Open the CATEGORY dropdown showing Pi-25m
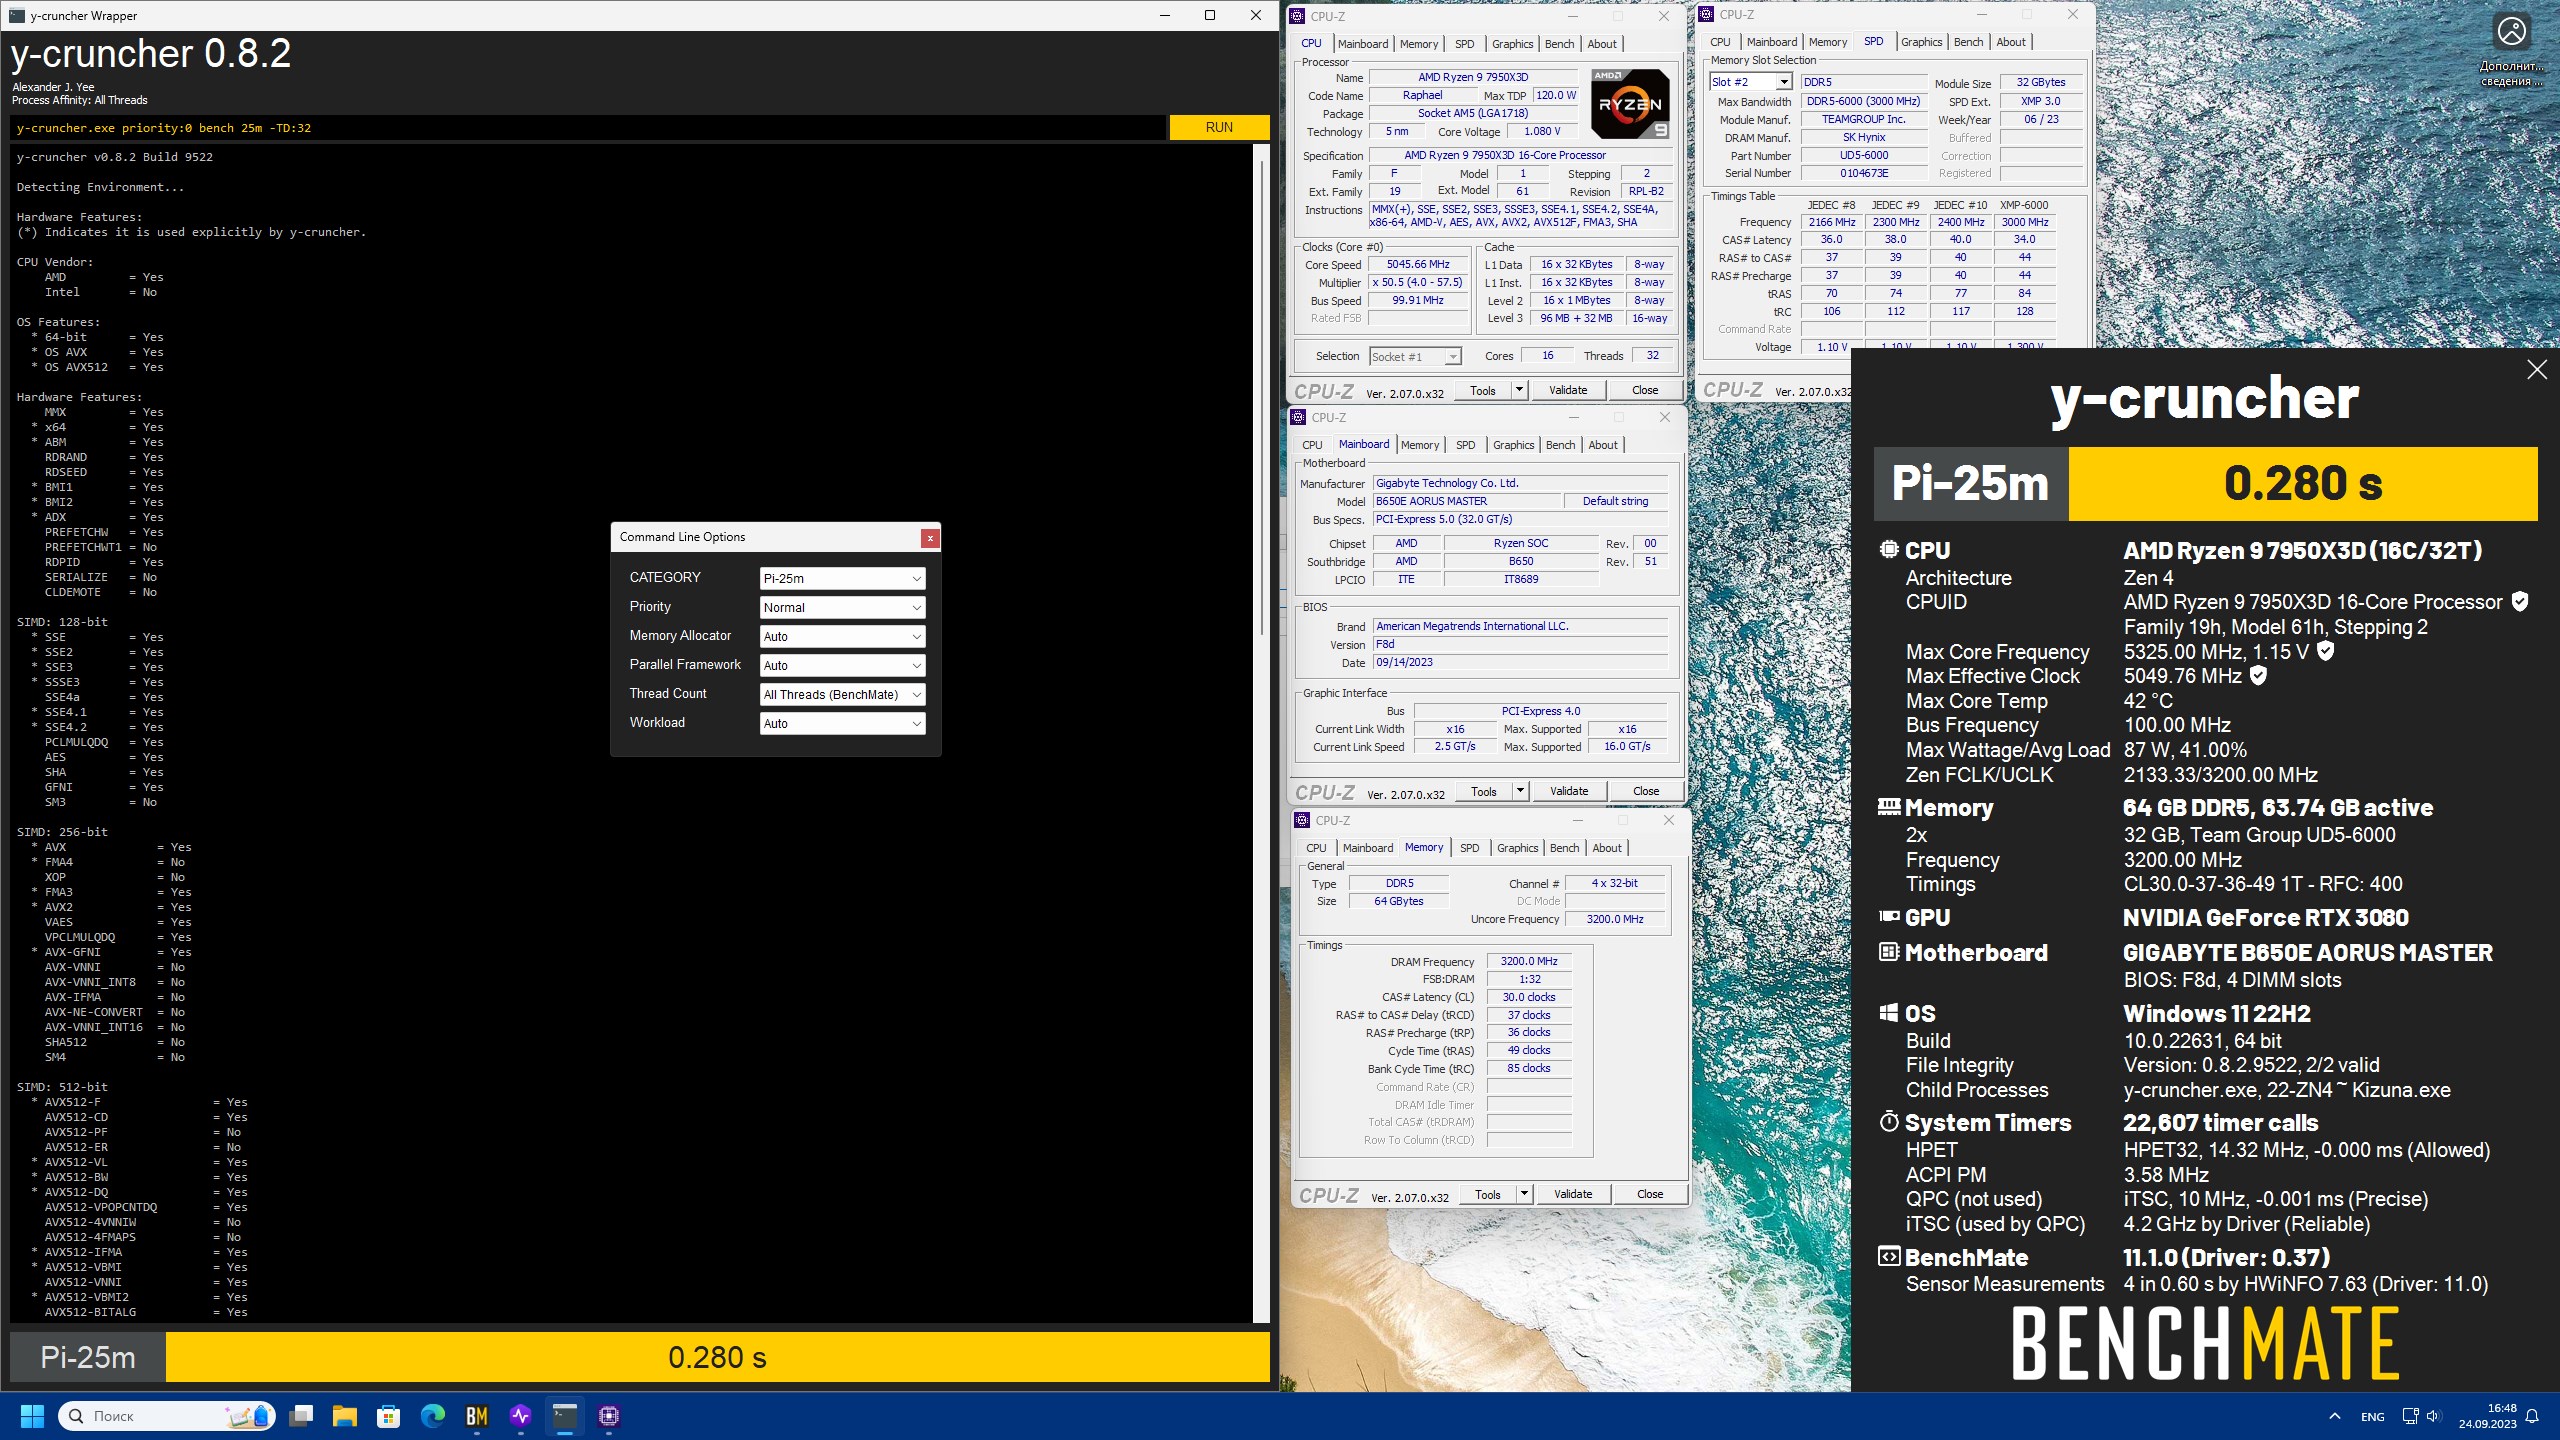This screenshot has height=1440, width=2560. pyautogui.click(x=842, y=578)
